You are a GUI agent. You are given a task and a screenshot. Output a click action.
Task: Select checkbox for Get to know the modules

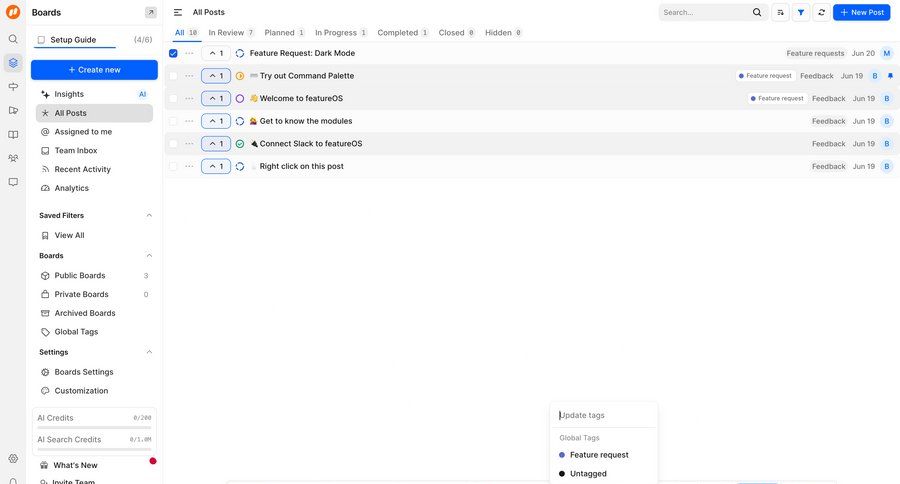173,121
